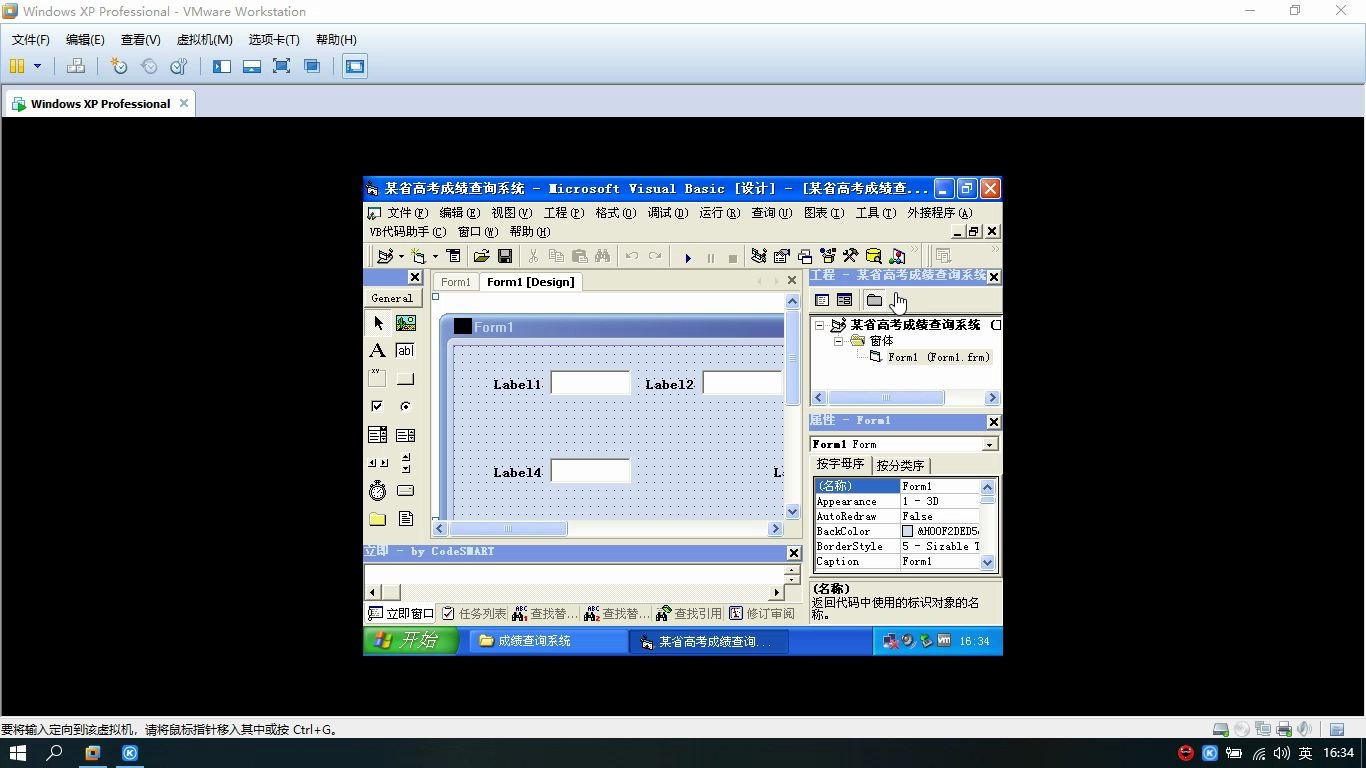Toggle folder view in the Project Explorer
The height and width of the screenshot is (768, 1366).
click(x=874, y=300)
